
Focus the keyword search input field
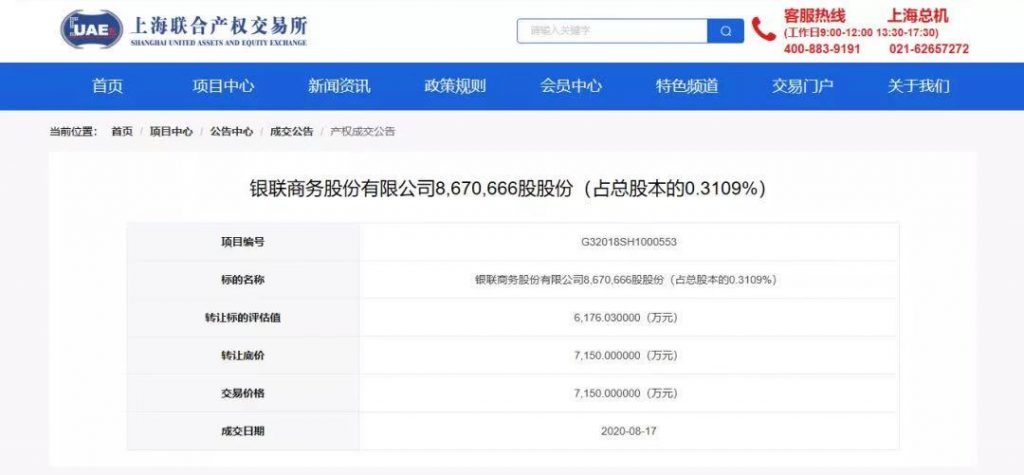(613, 31)
